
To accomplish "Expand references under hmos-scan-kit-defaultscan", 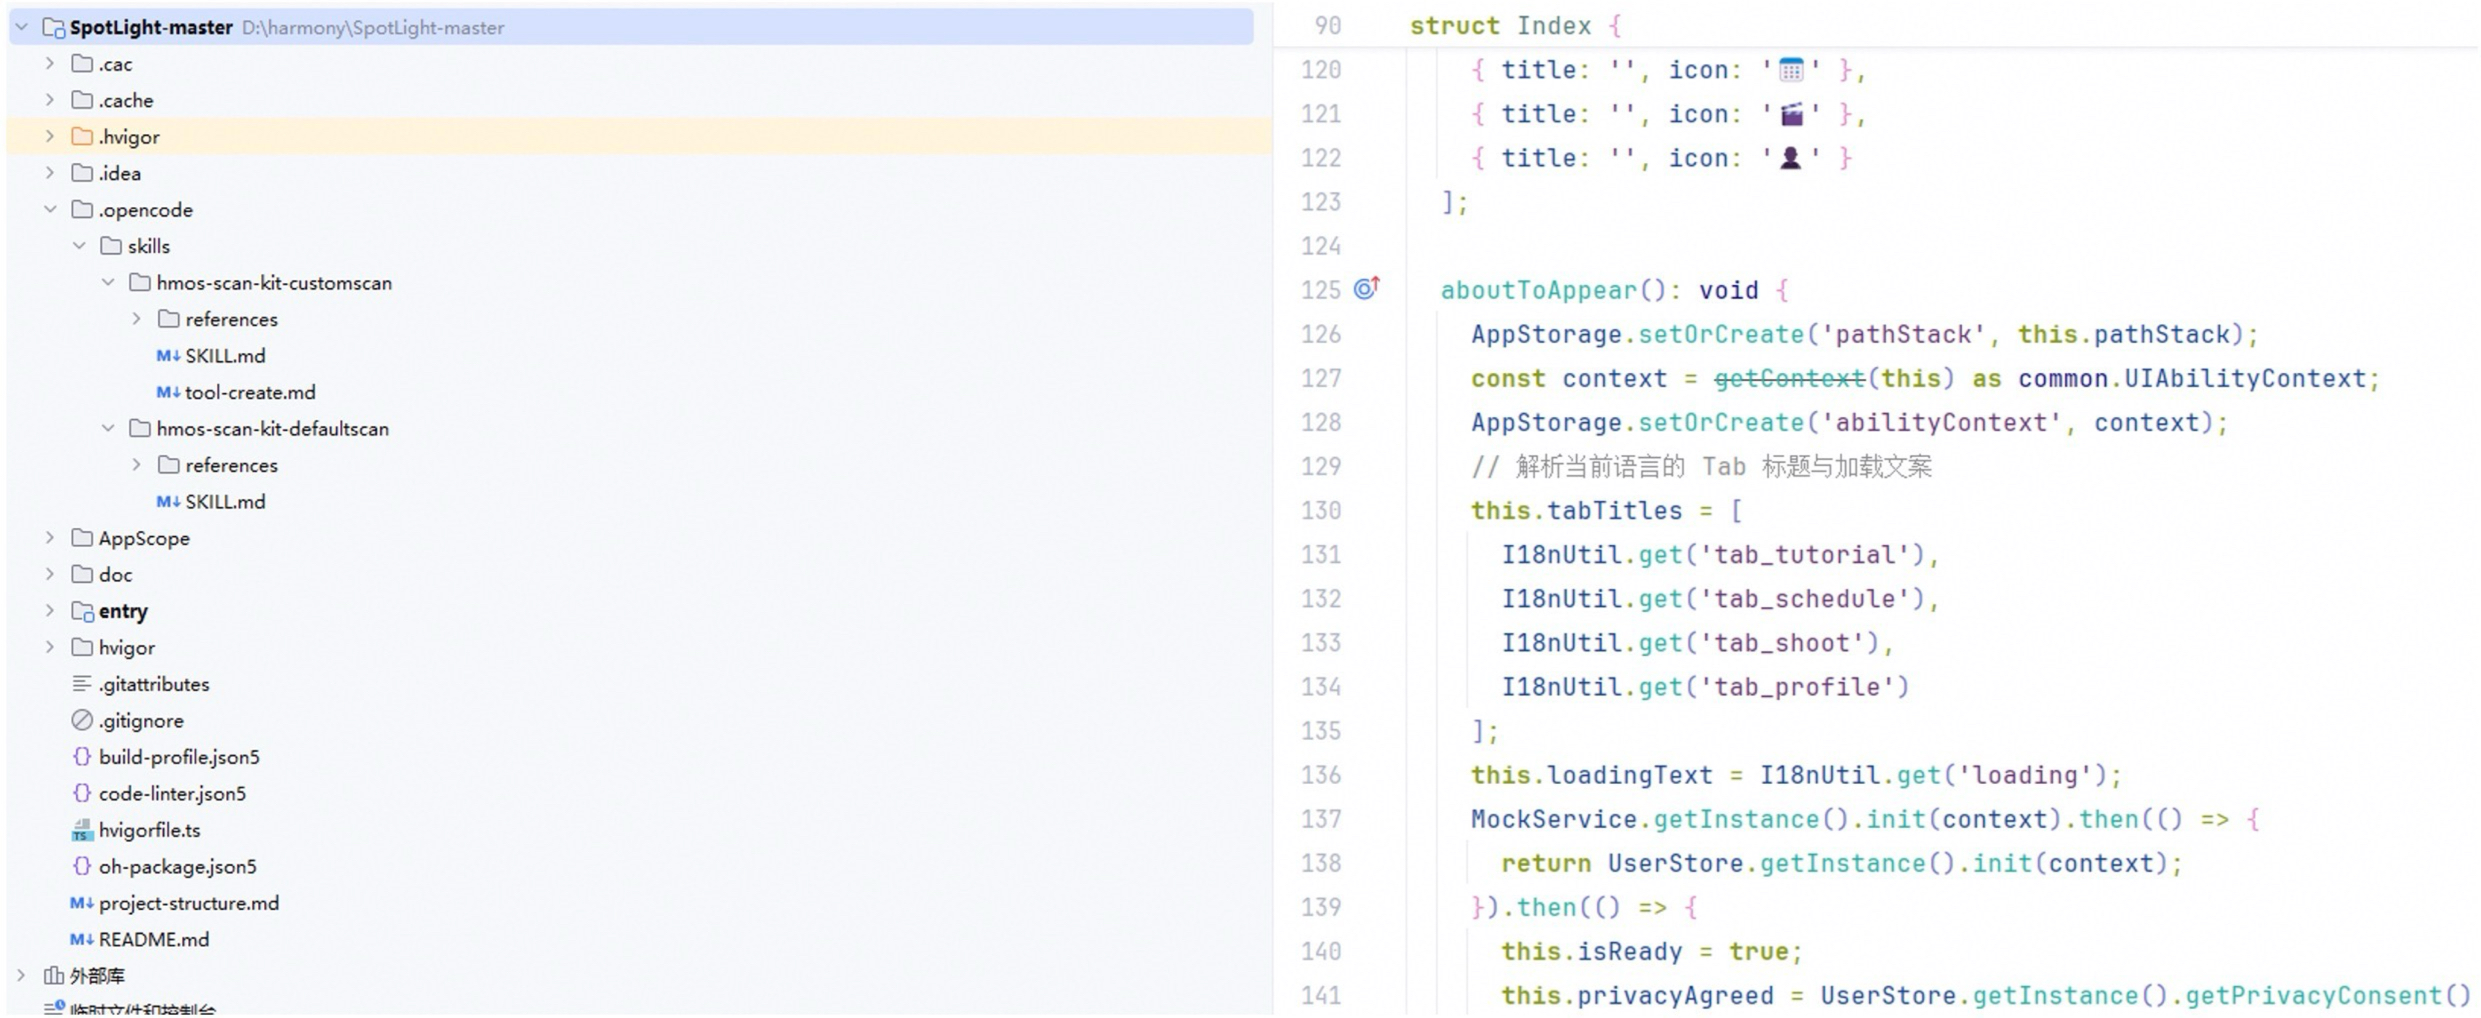I will coord(137,465).
